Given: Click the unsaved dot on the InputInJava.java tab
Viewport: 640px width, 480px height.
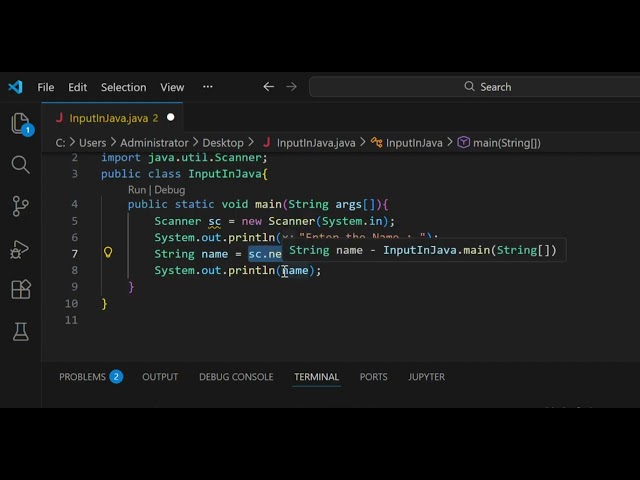Looking at the screenshot, I should 171,118.
